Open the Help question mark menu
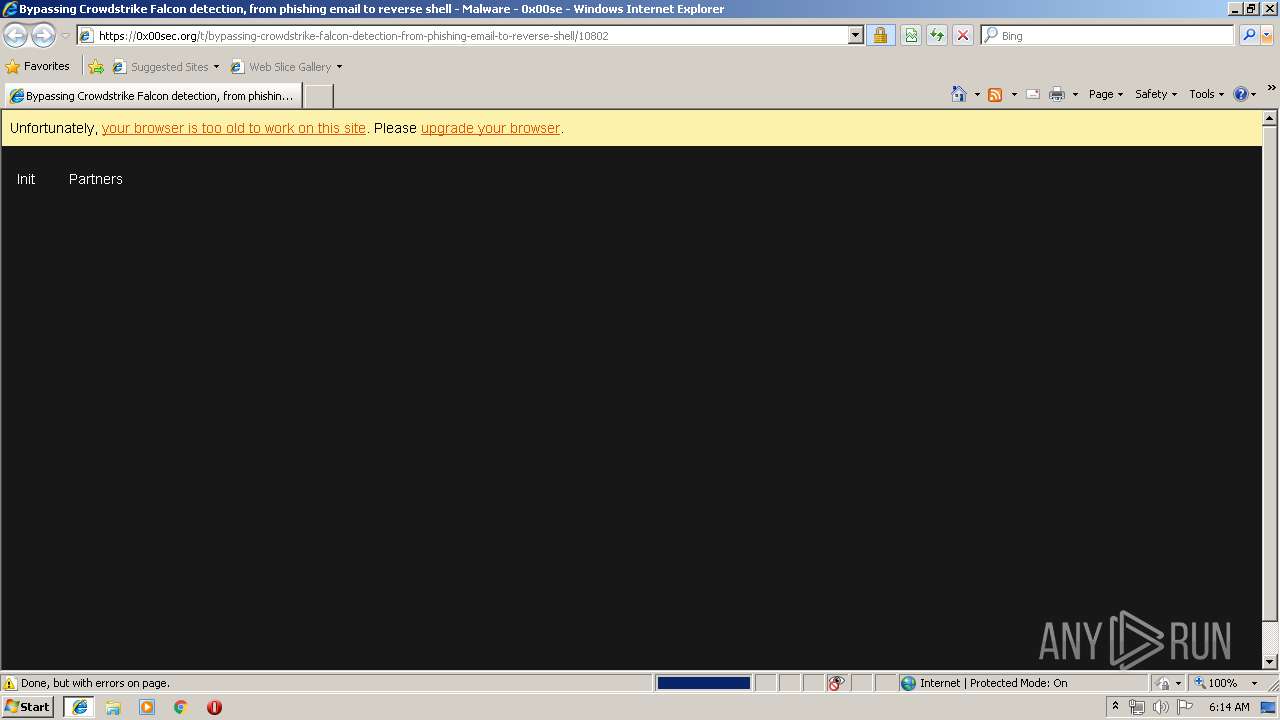The height and width of the screenshot is (720, 1280). [x=1245, y=94]
